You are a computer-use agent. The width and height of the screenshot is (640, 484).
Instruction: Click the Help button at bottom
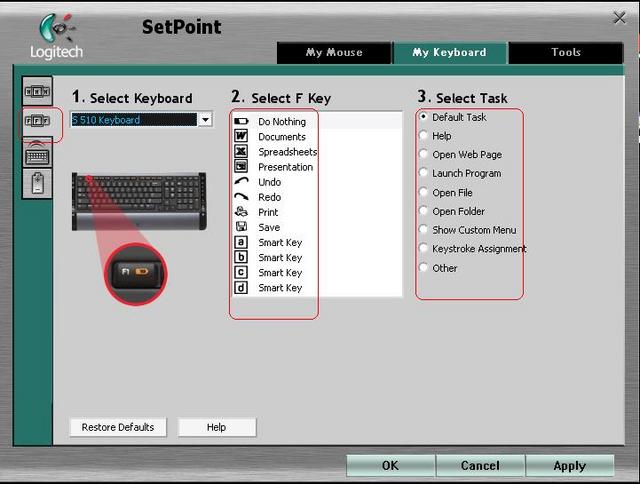pyautogui.click(x=217, y=427)
